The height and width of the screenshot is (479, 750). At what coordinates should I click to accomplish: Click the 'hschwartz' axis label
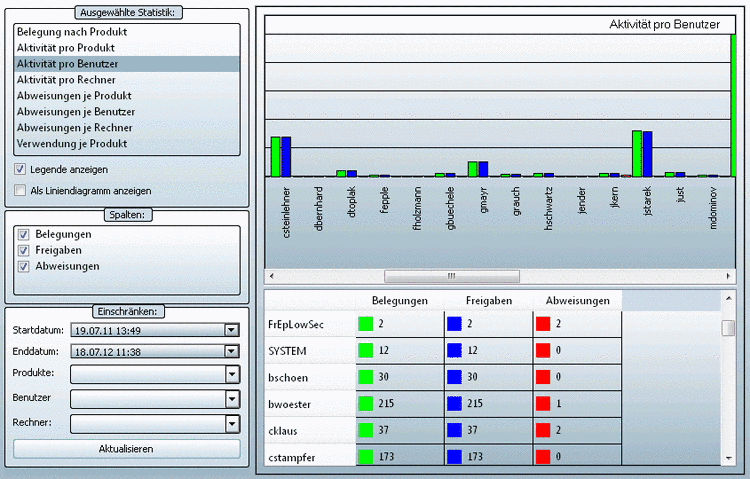click(548, 208)
